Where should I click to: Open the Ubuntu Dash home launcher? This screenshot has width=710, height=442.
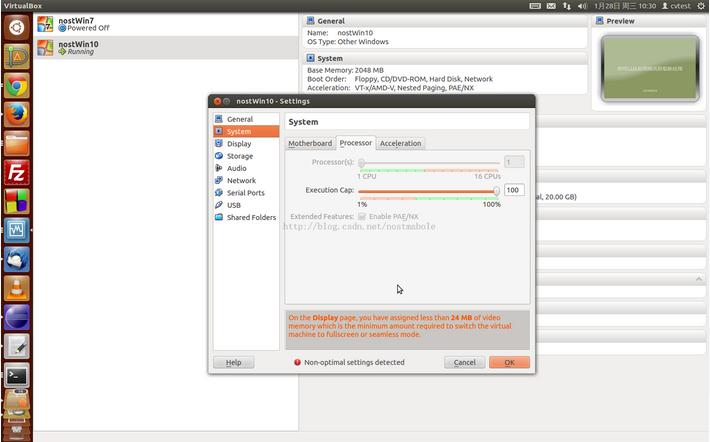[x=17, y=28]
